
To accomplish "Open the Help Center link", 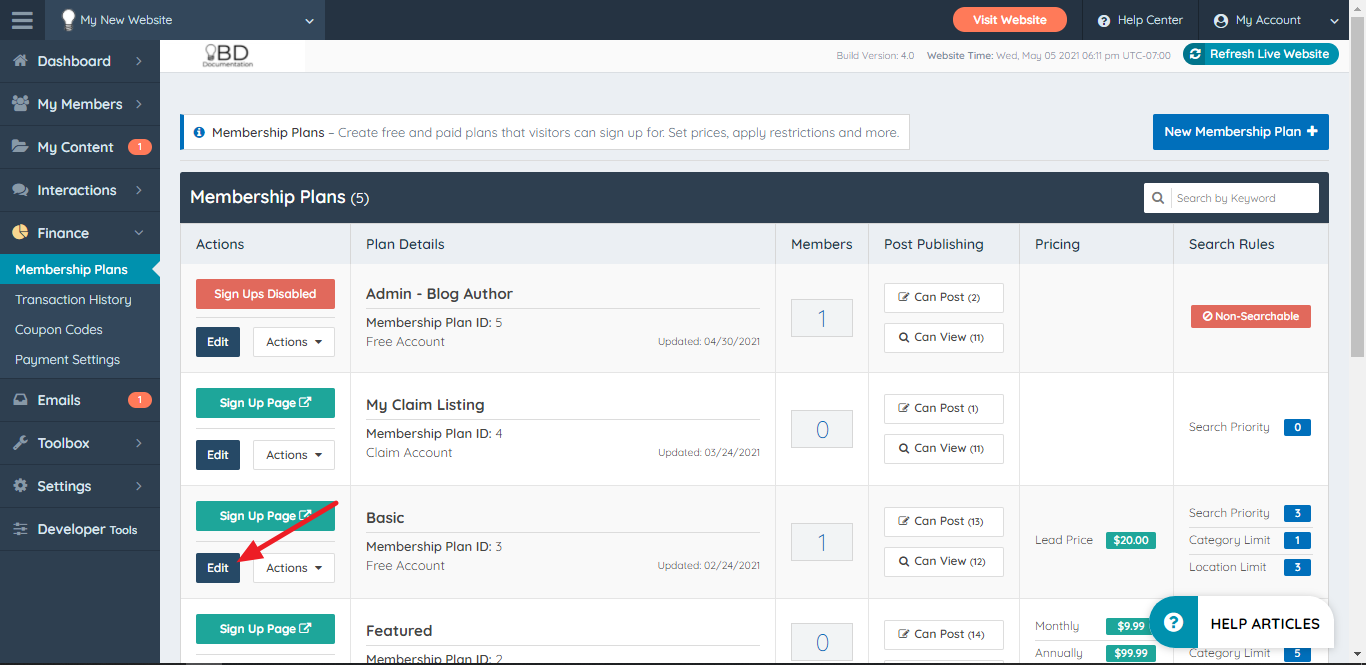I will coord(1140,20).
